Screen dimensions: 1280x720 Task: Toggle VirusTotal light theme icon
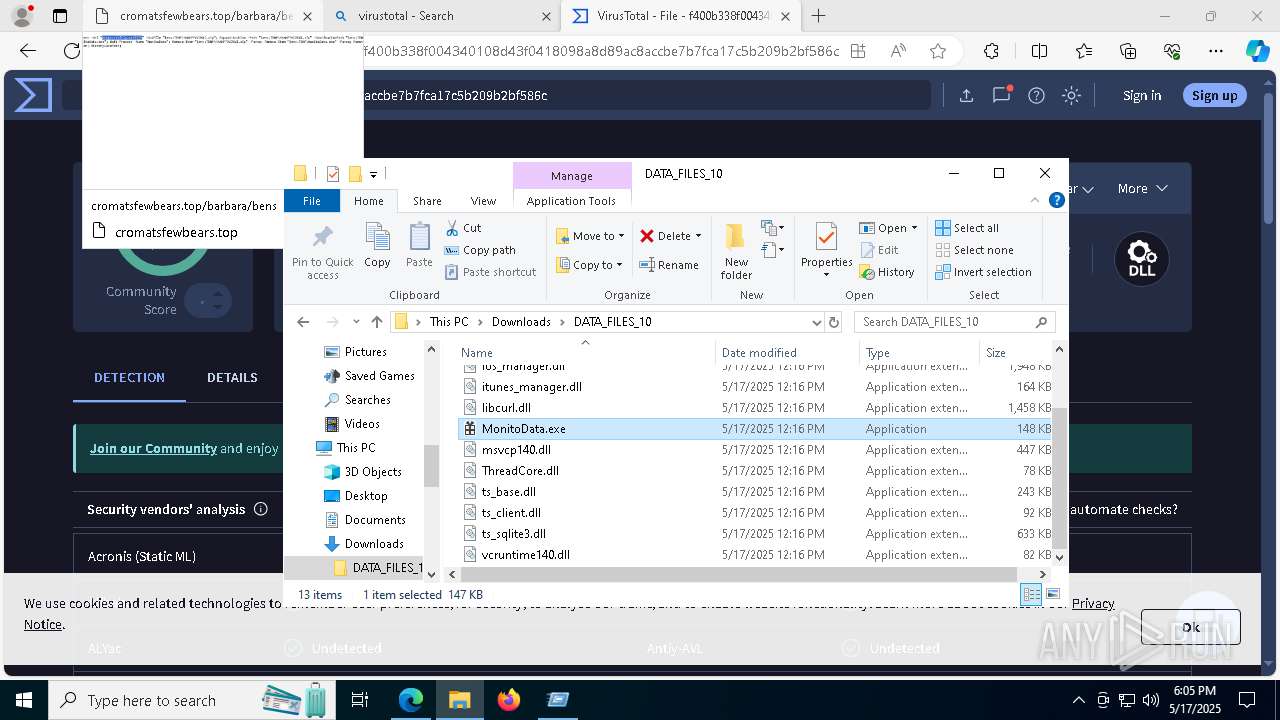(1071, 95)
